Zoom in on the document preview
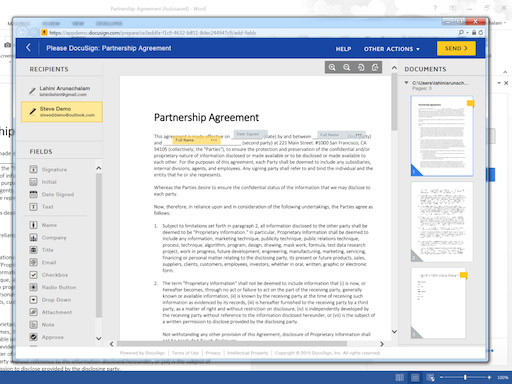 click(x=332, y=67)
